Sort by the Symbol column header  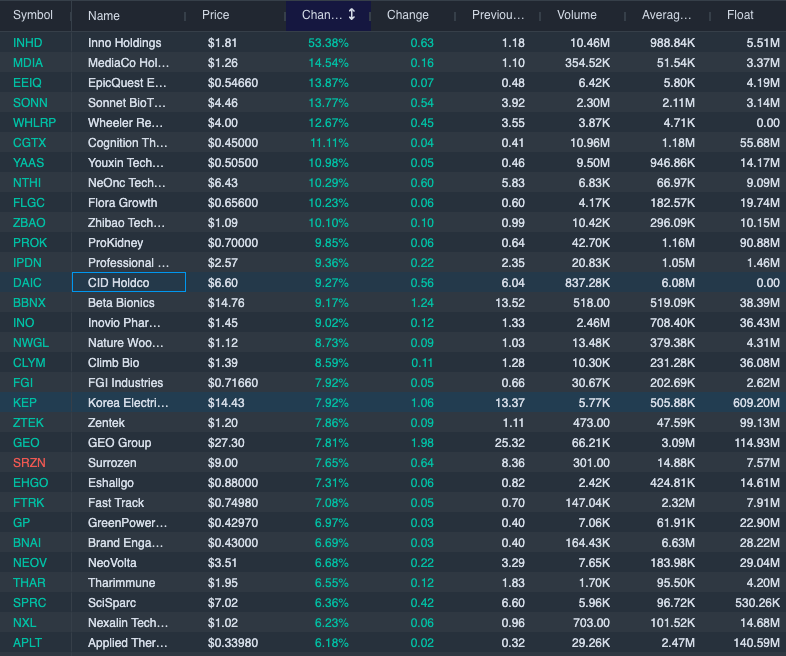(x=33, y=15)
